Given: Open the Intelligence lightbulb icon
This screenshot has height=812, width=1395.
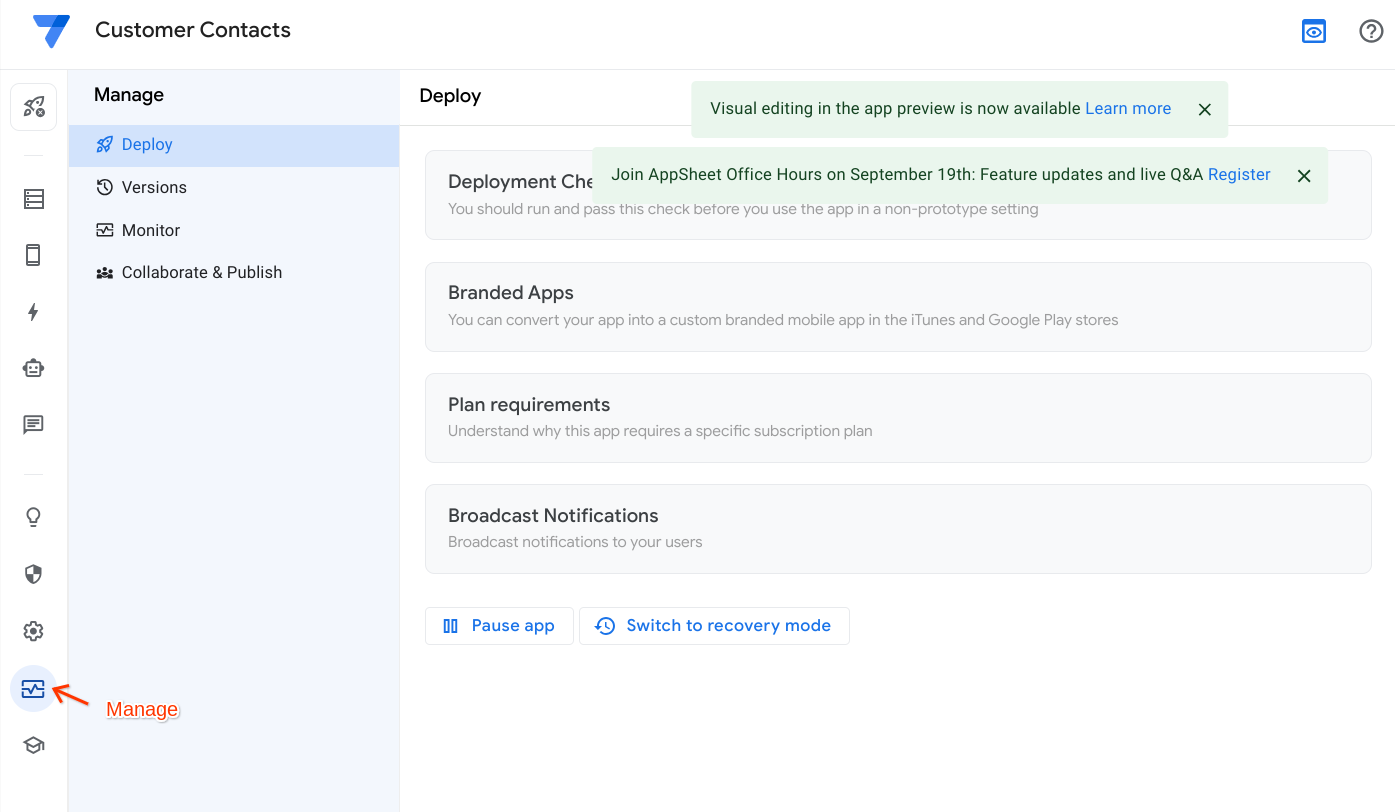Looking at the screenshot, I should pos(34,517).
